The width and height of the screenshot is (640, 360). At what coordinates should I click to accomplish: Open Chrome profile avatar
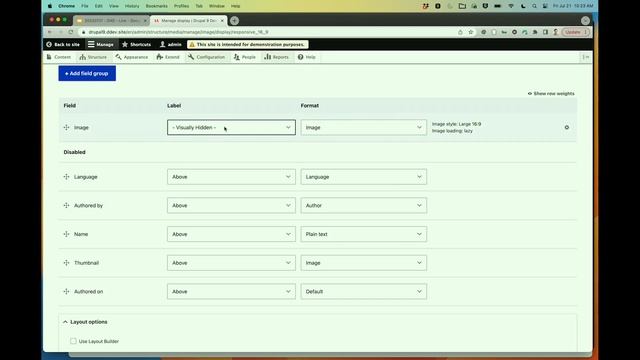click(556, 32)
